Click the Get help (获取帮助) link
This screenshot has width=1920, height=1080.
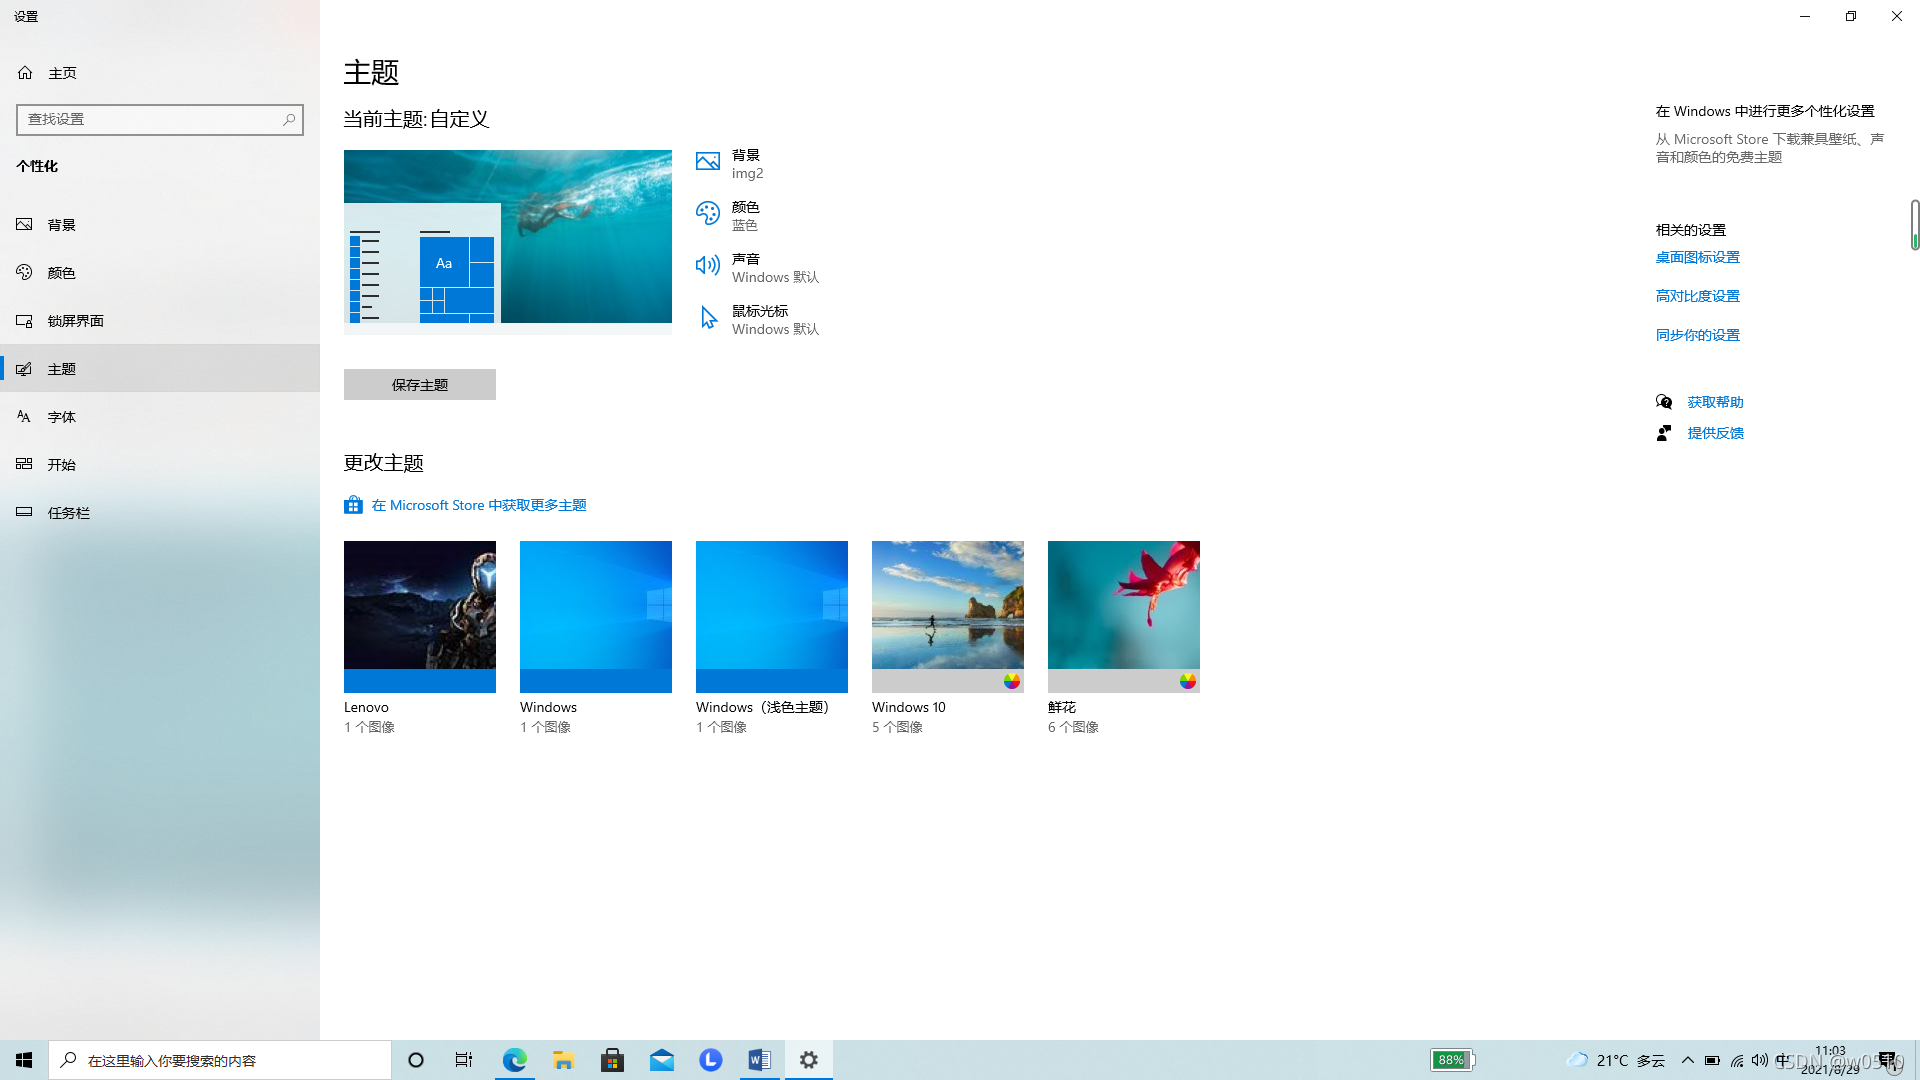pyautogui.click(x=1715, y=402)
